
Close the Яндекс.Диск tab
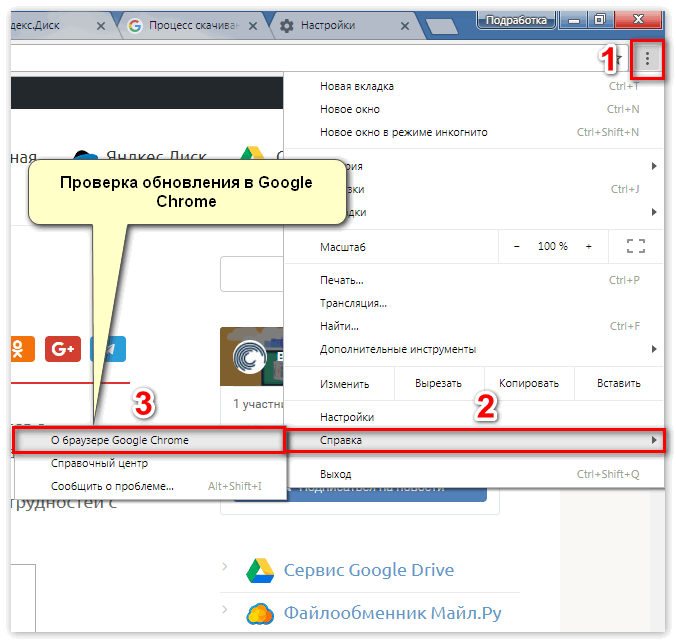pyautogui.click(x=100, y=26)
